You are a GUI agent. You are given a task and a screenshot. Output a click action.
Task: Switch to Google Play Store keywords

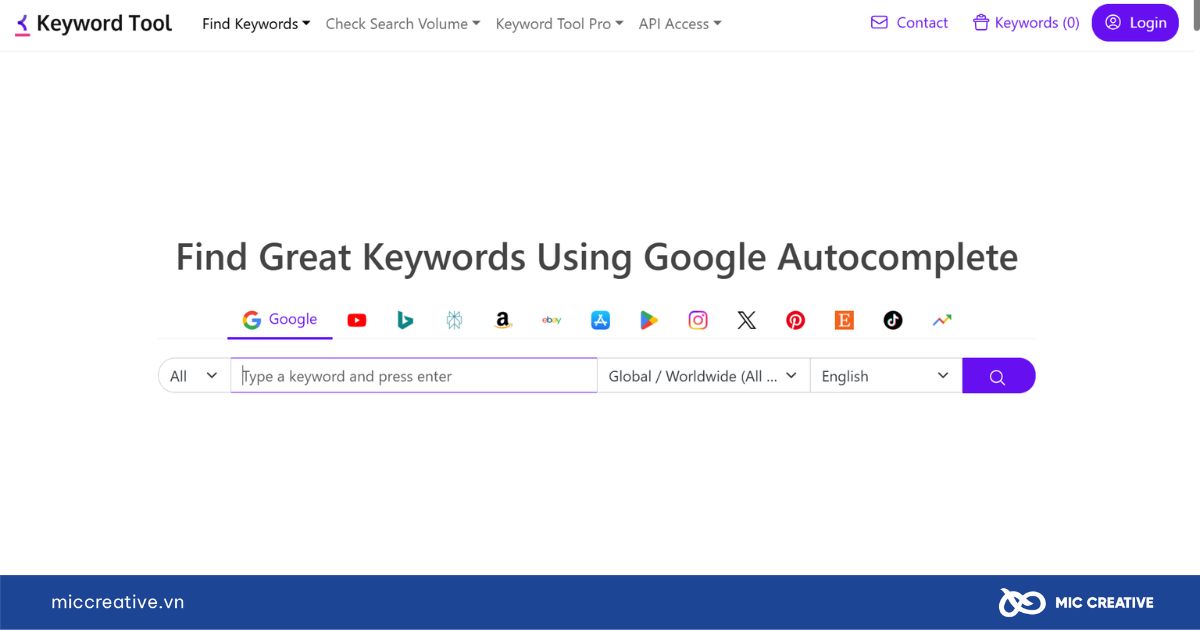(649, 320)
